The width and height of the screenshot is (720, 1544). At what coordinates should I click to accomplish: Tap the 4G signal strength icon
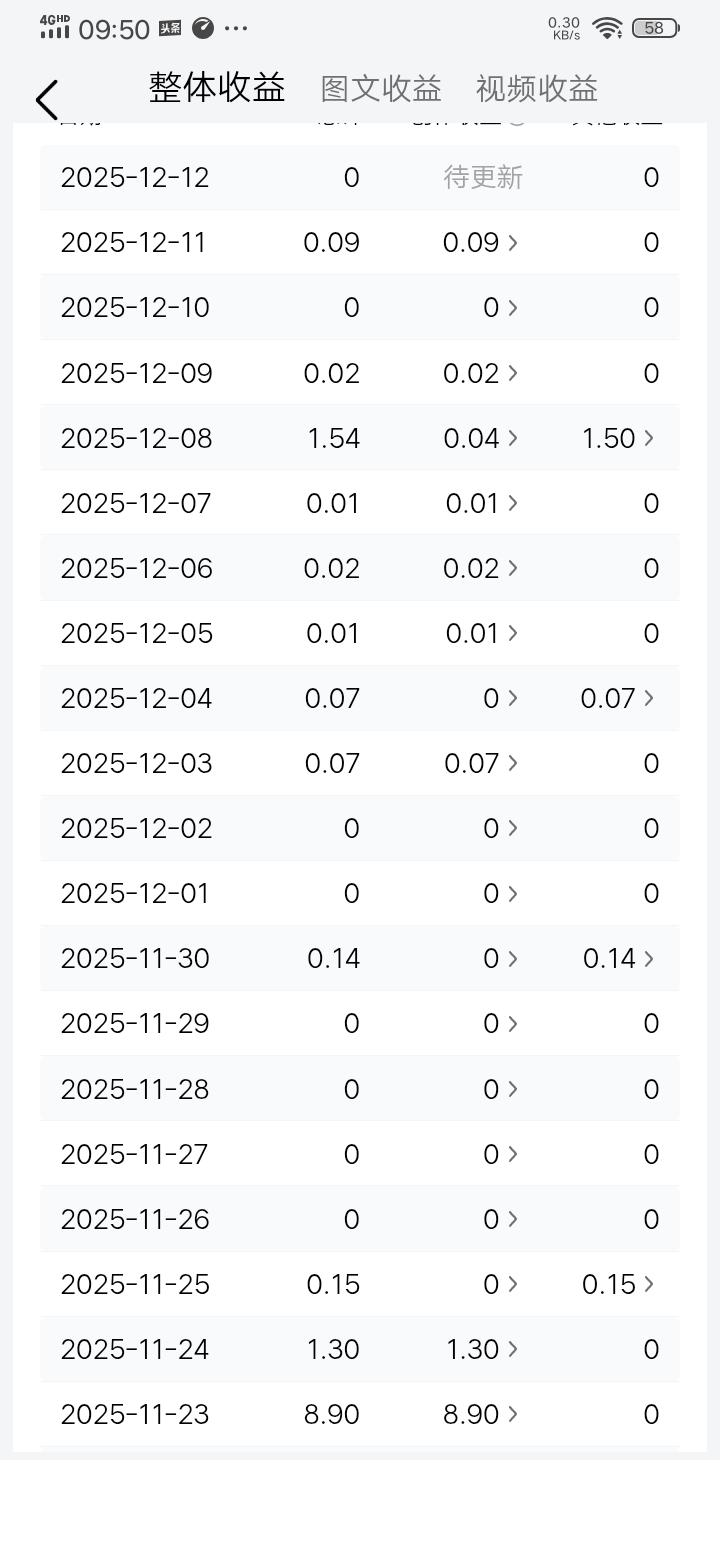55,27
